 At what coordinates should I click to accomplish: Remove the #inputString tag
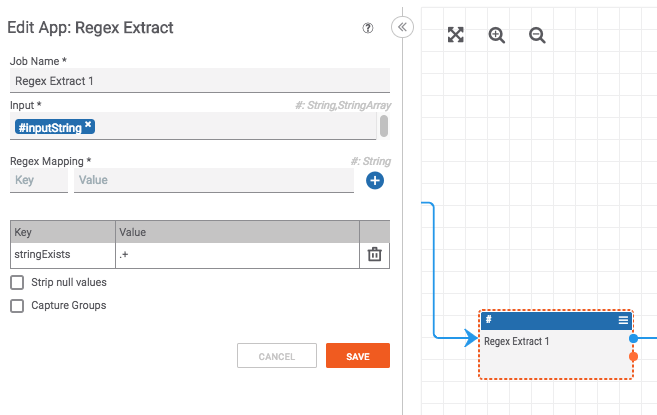(x=88, y=125)
